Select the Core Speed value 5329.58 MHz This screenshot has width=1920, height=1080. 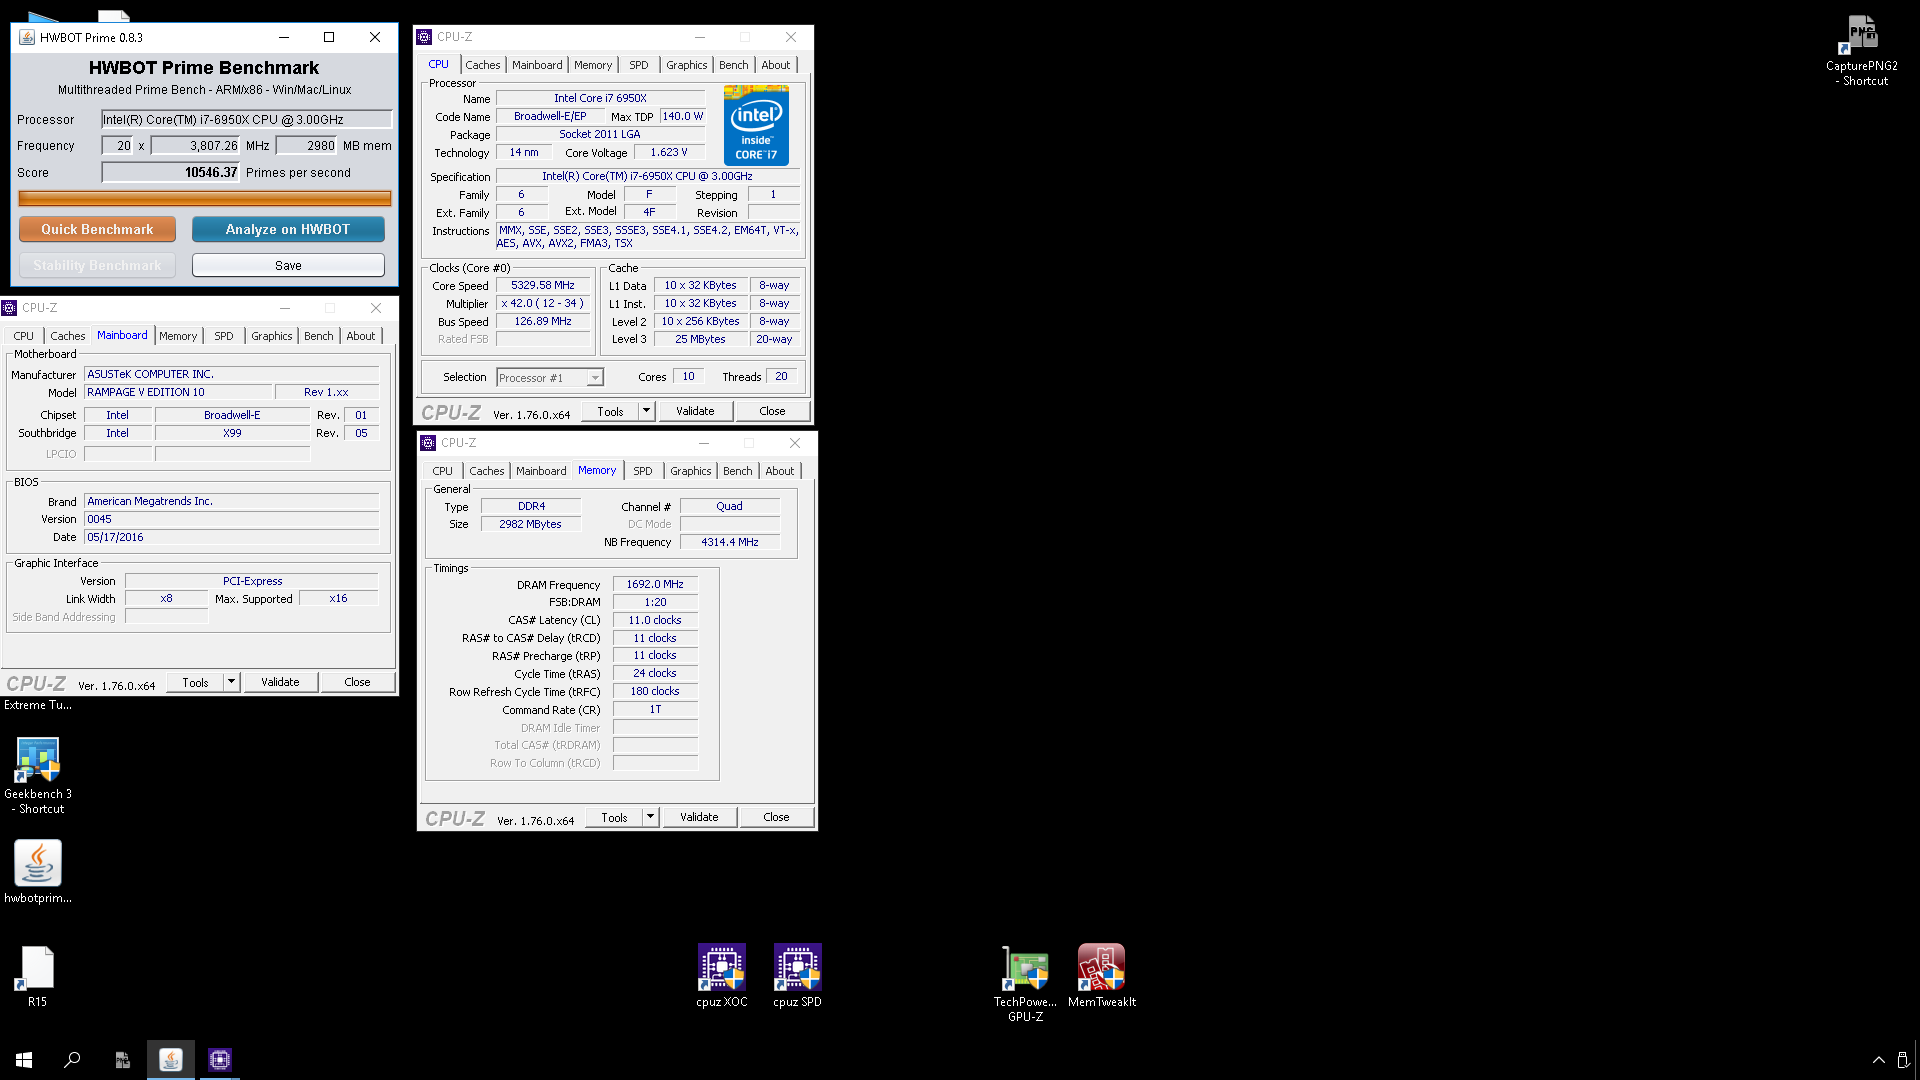pos(543,286)
